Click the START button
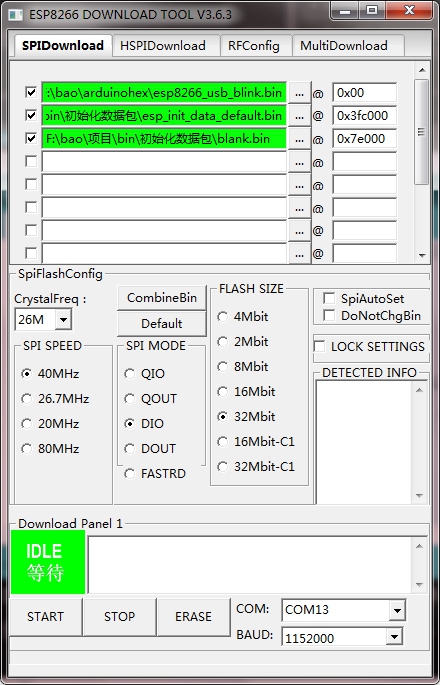Screen dimensions: 440x685 pos(45,616)
